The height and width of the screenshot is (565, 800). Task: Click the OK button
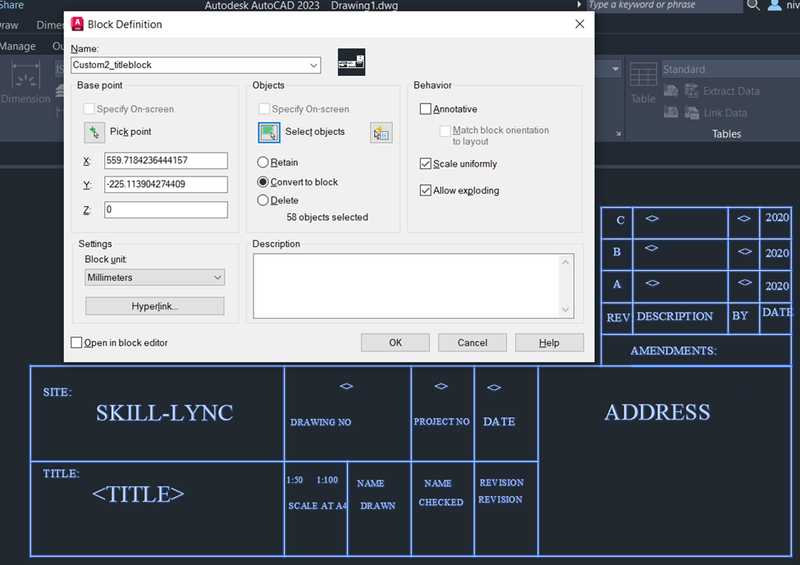click(395, 342)
